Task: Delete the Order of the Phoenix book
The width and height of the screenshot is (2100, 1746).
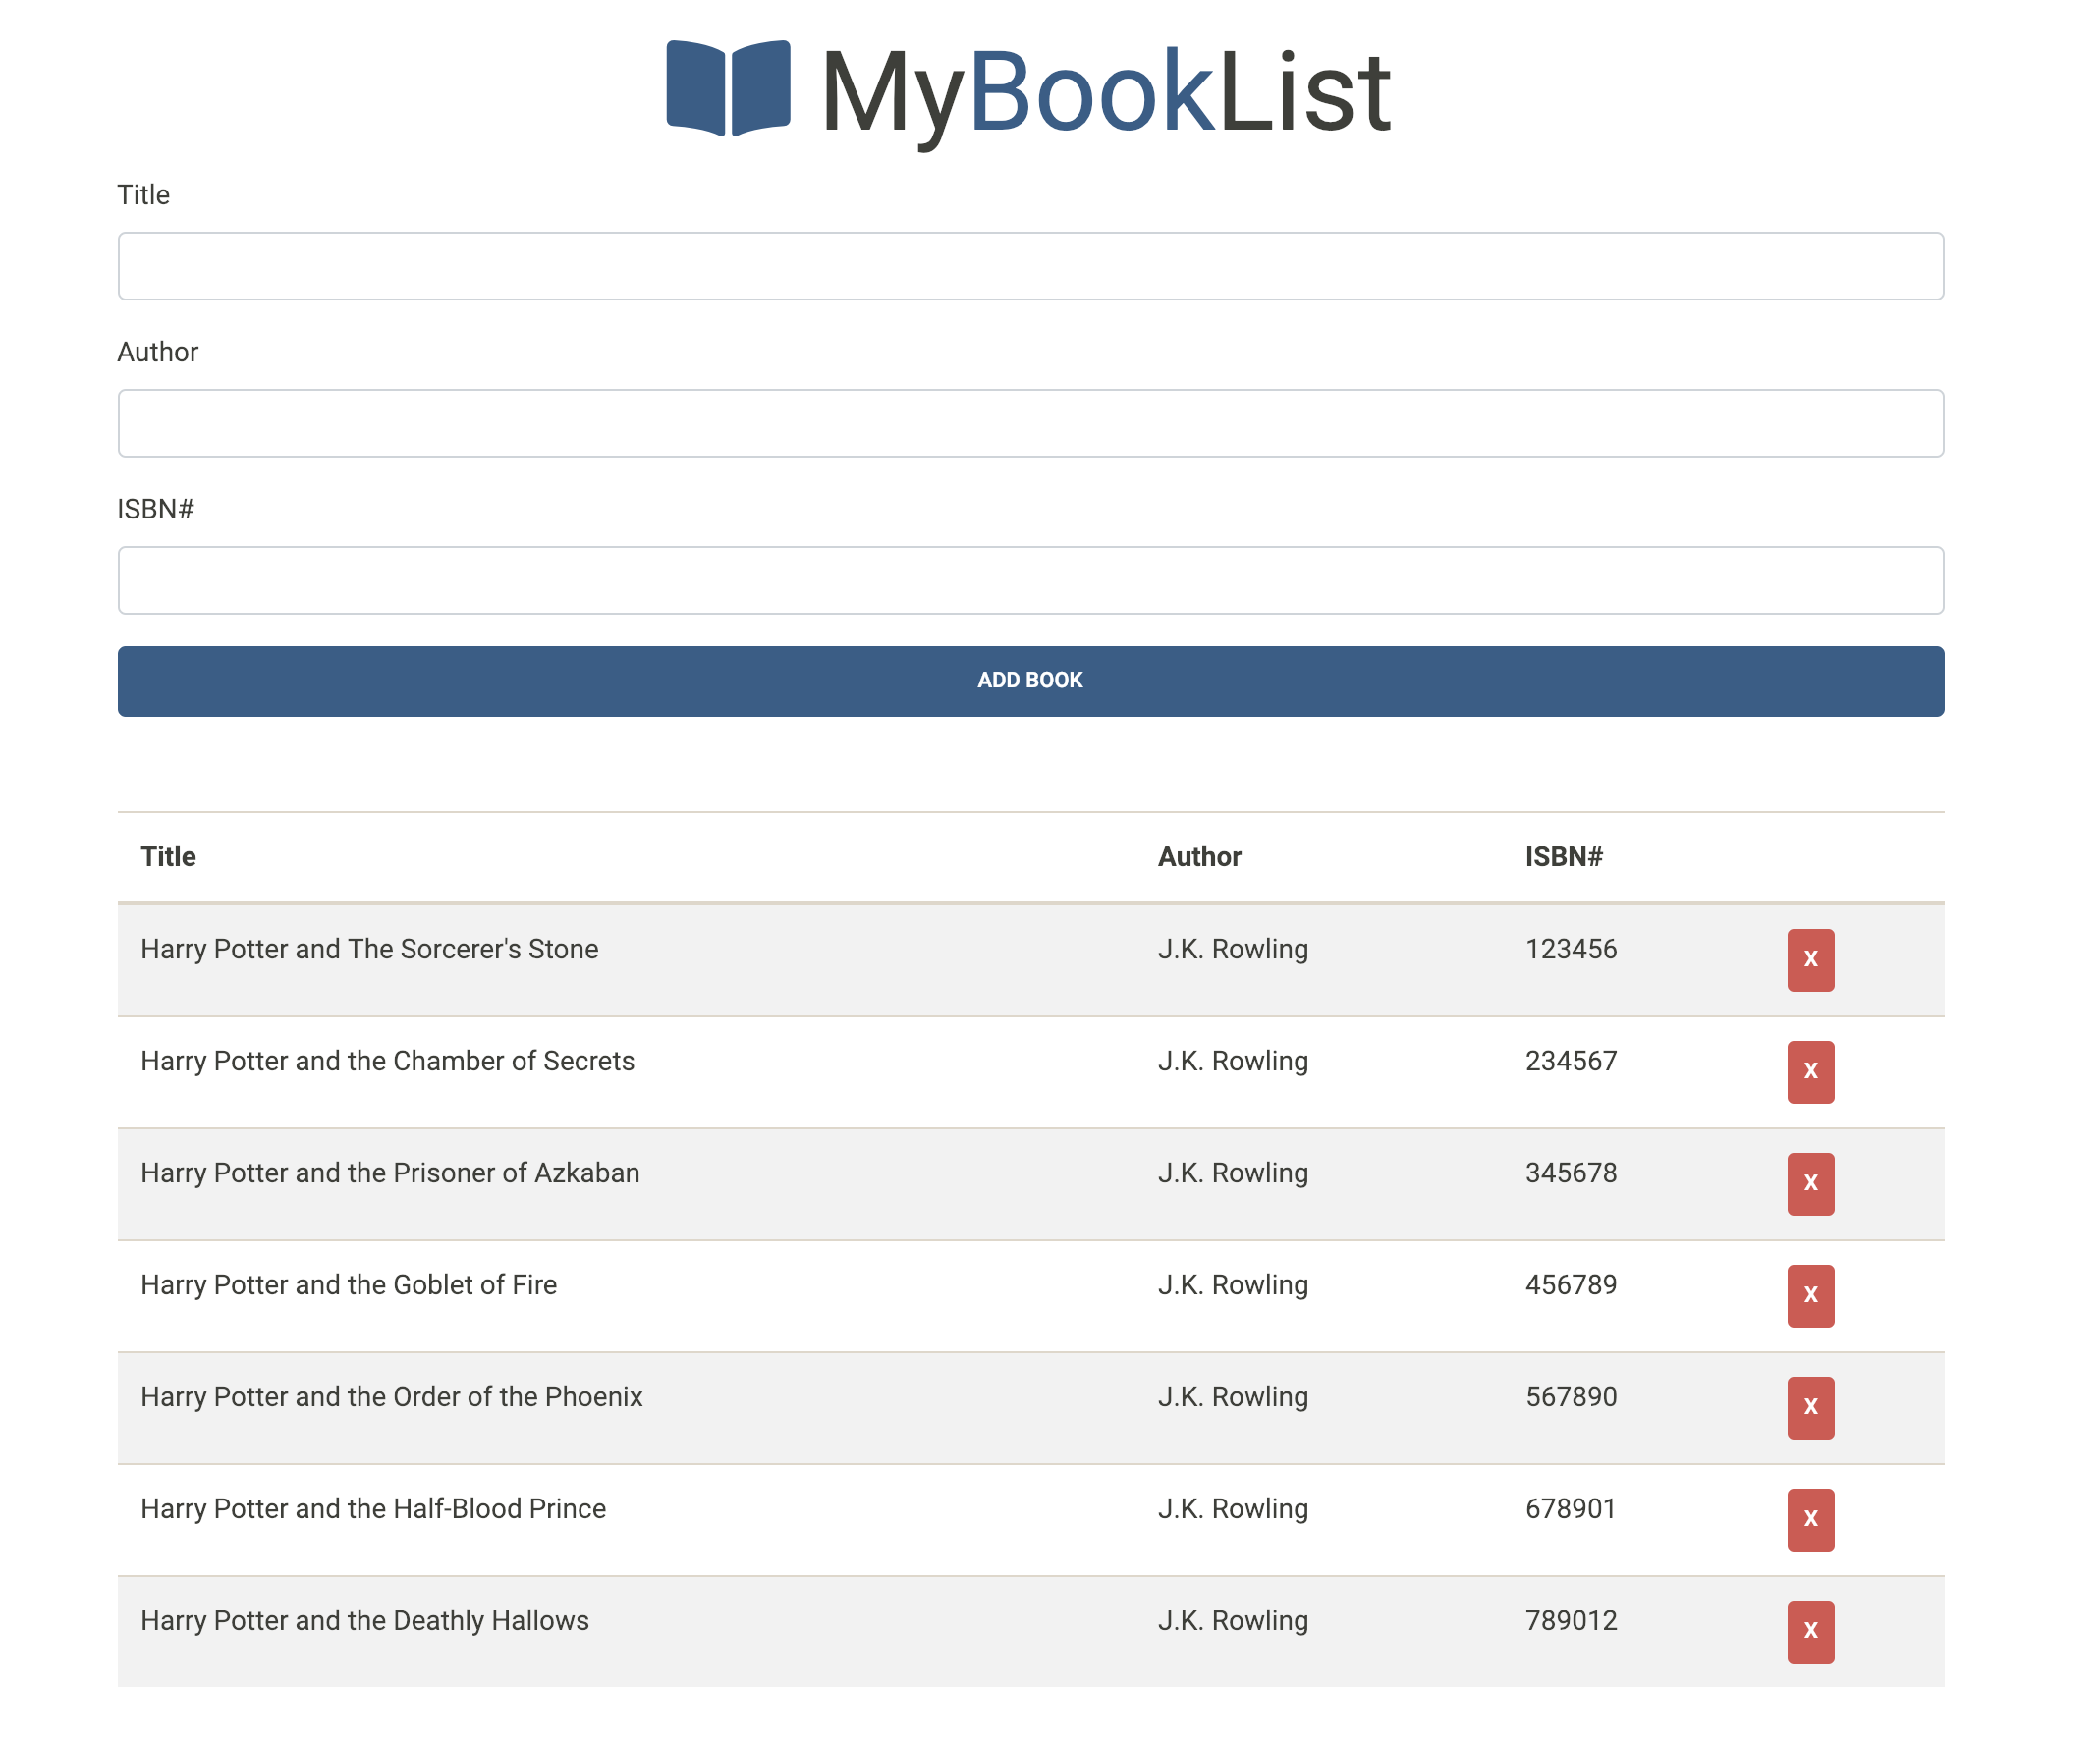Action: click(x=1810, y=1408)
